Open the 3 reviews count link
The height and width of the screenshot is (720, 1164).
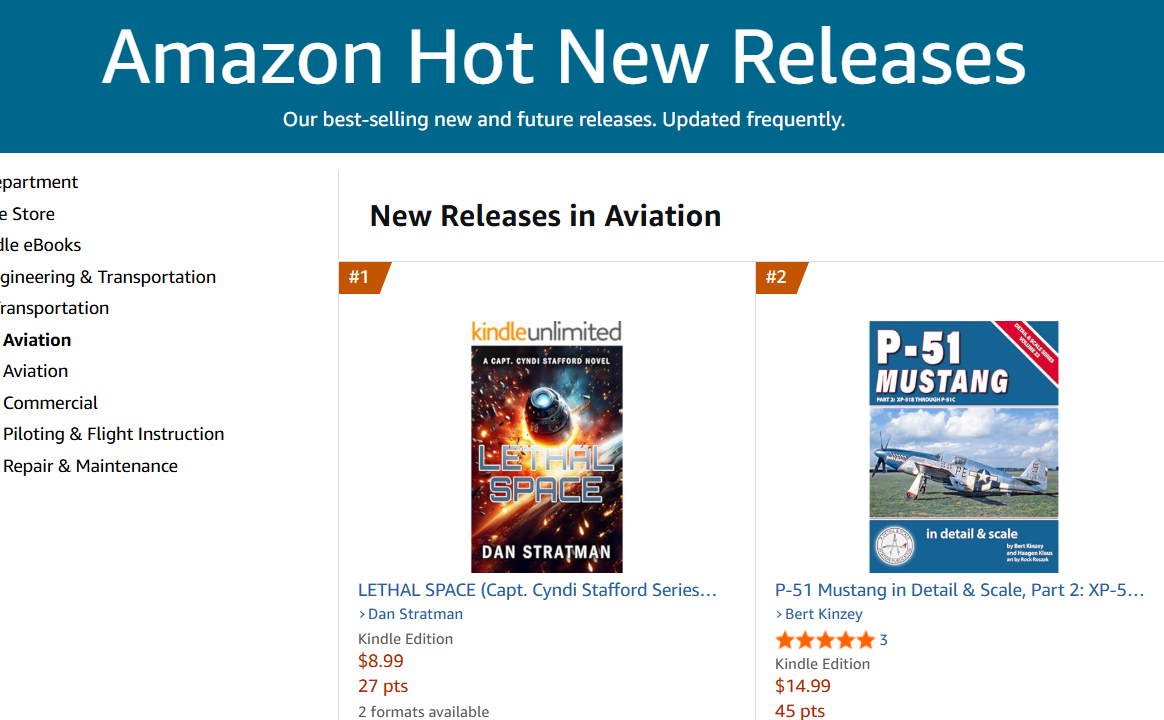click(x=883, y=640)
